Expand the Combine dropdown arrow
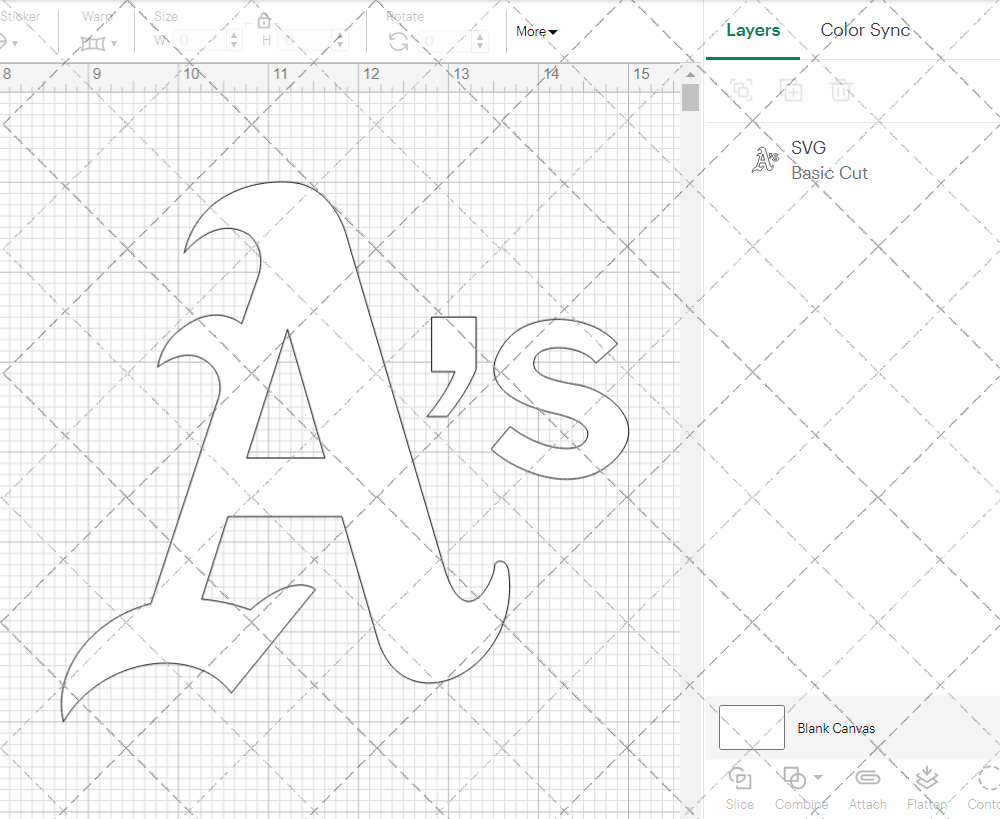 click(x=818, y=778)
